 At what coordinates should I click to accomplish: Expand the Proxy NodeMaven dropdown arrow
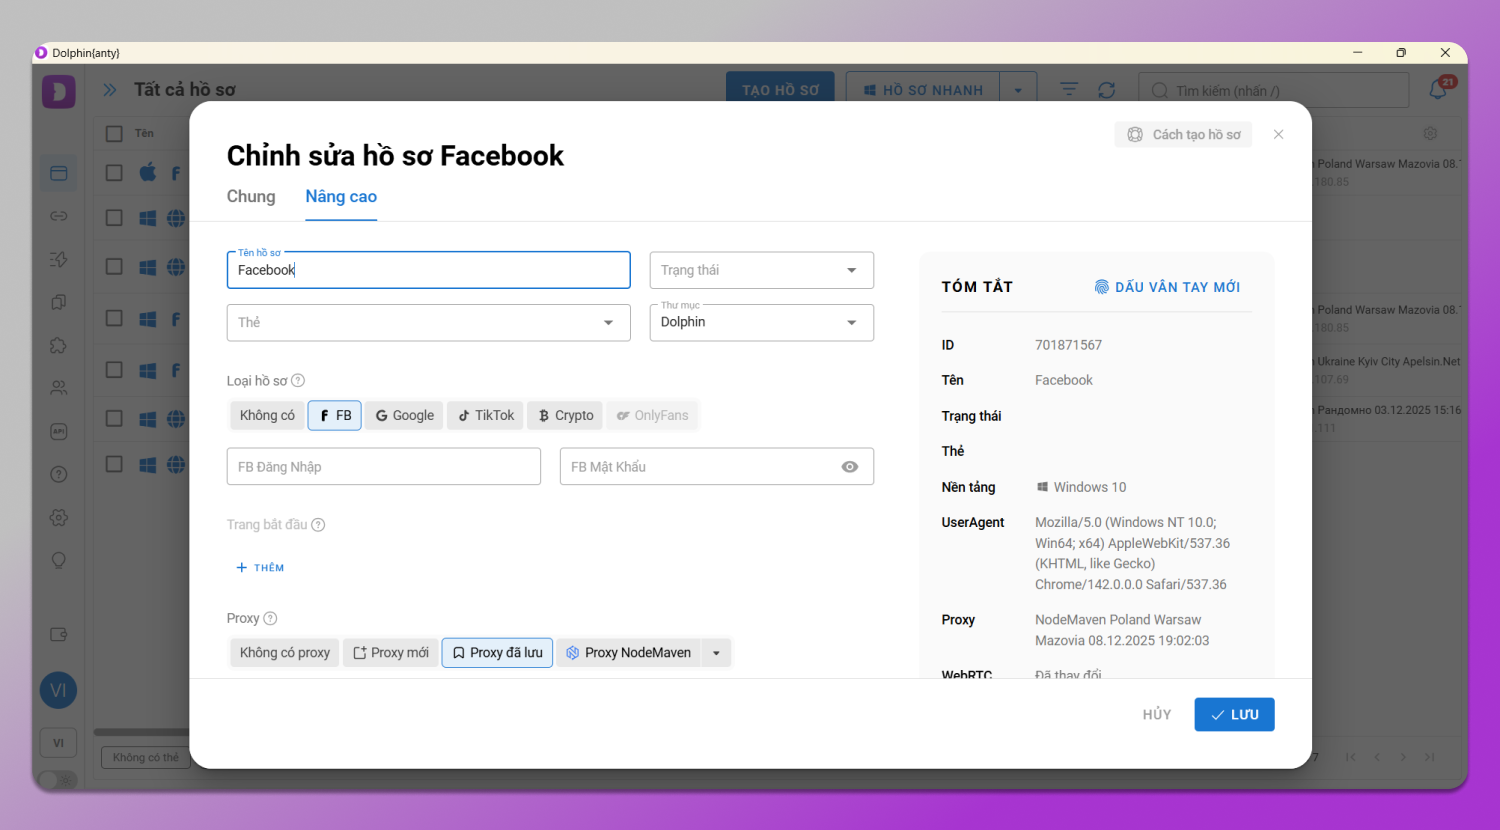coord(716,653)
